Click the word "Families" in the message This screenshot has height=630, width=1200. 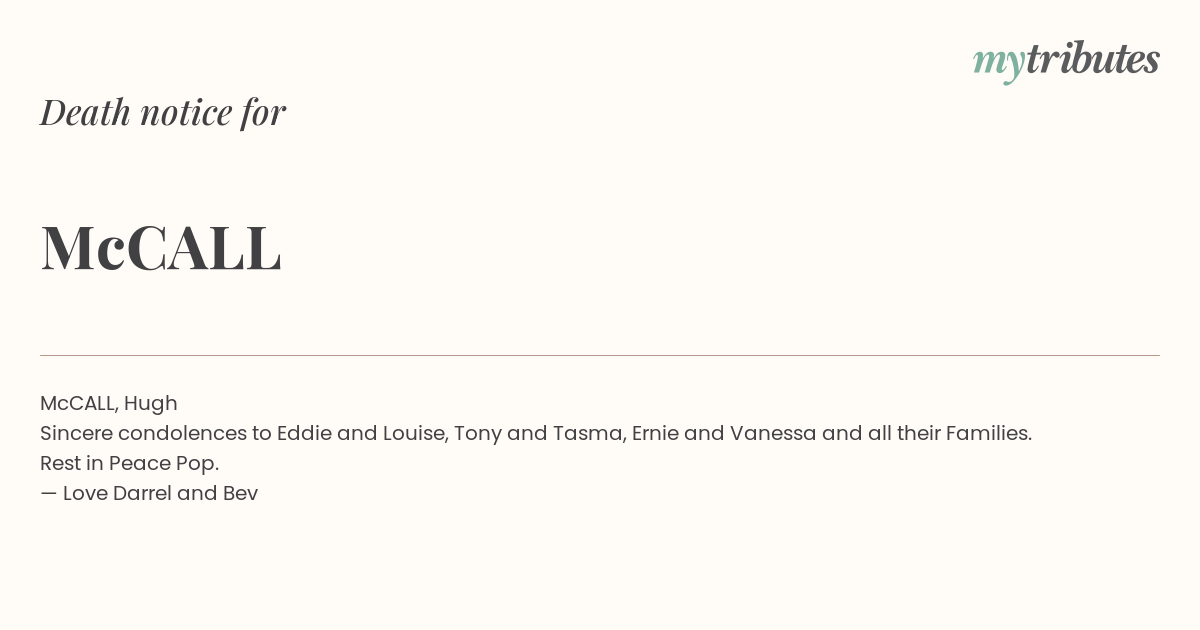pyautogui.click(x=986, y=433)
